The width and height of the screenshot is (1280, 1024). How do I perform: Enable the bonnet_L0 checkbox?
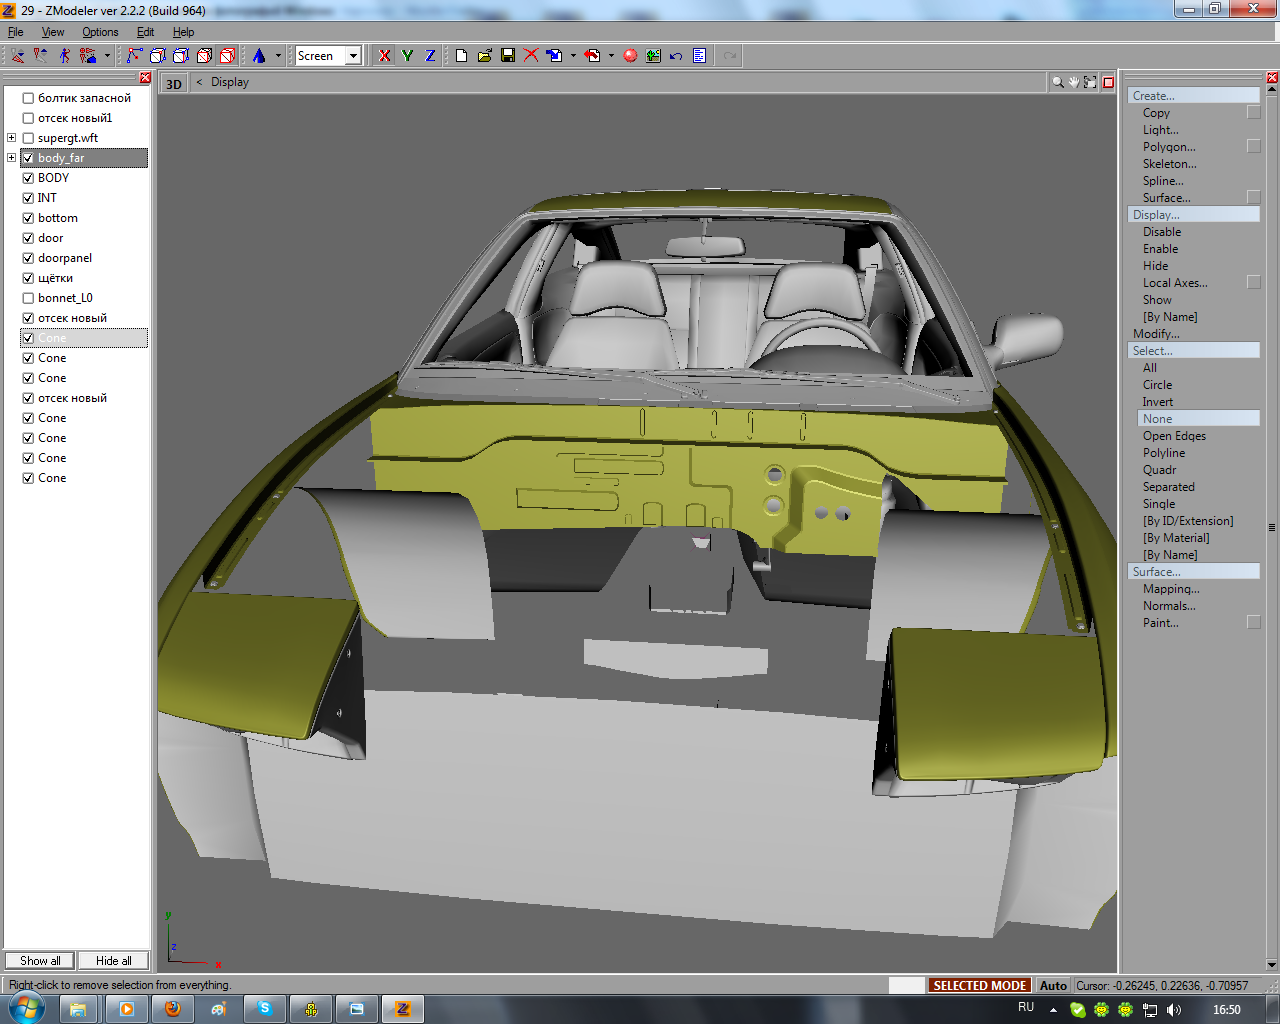(x=28, y=298)
